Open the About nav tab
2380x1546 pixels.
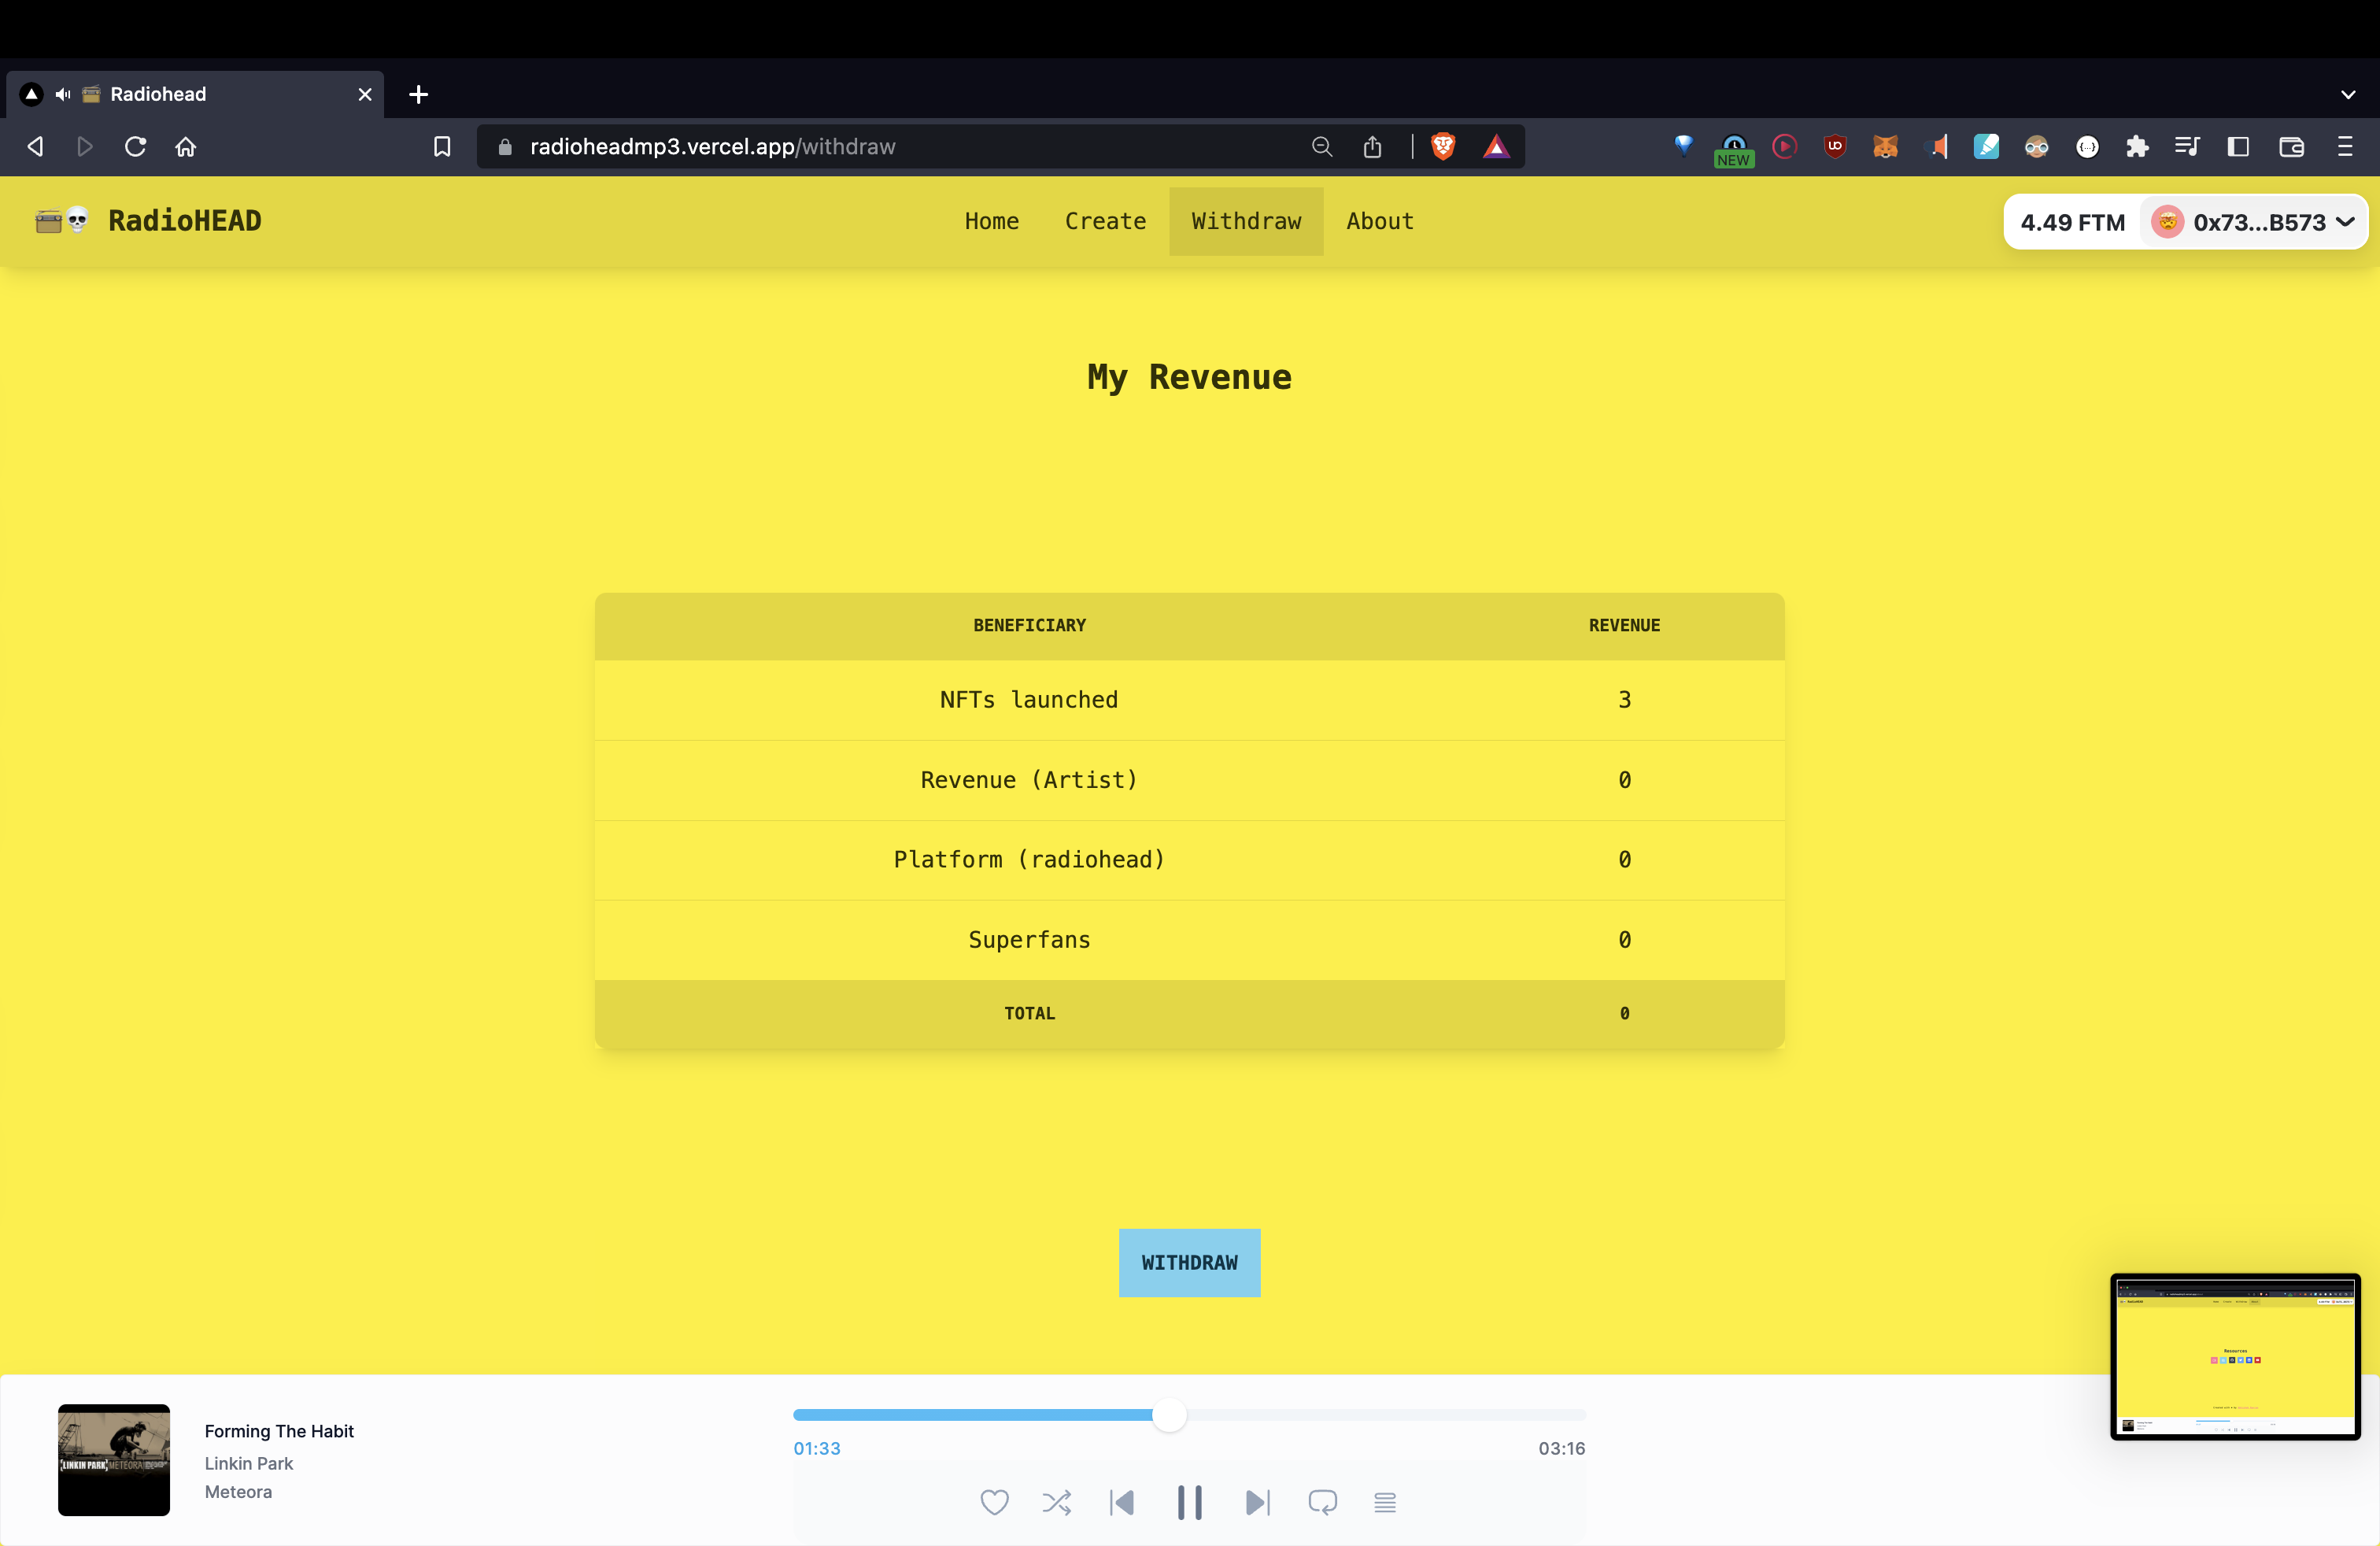coord(1379,221)
